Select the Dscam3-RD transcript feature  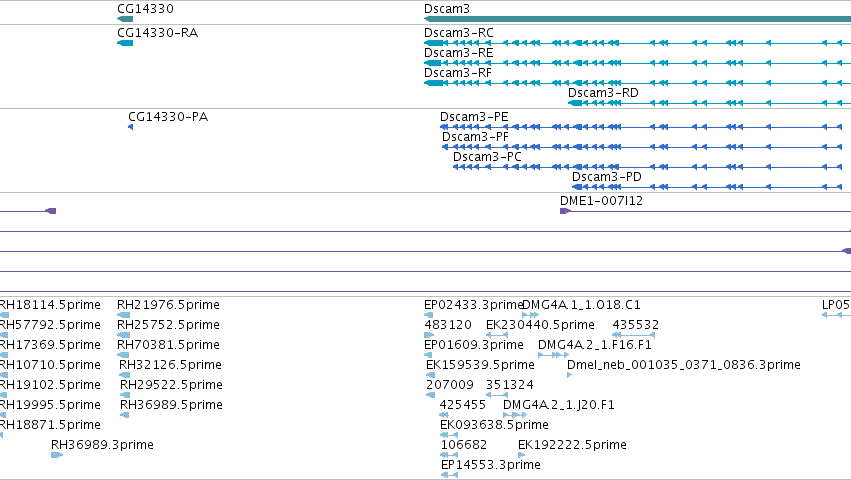[709, 103]
